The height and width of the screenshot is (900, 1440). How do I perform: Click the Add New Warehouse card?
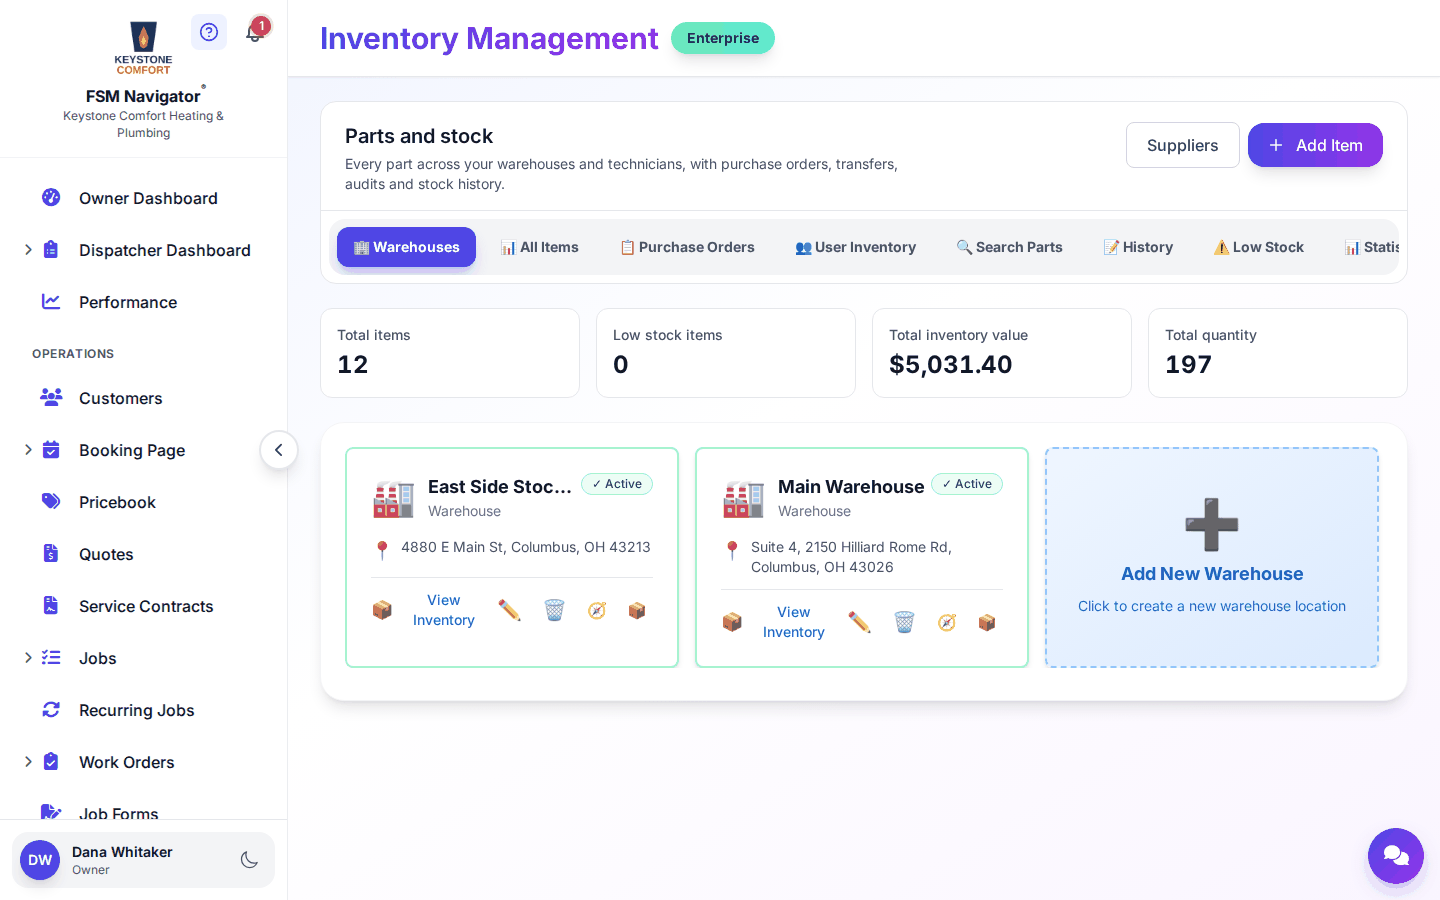click(1212, 557)
